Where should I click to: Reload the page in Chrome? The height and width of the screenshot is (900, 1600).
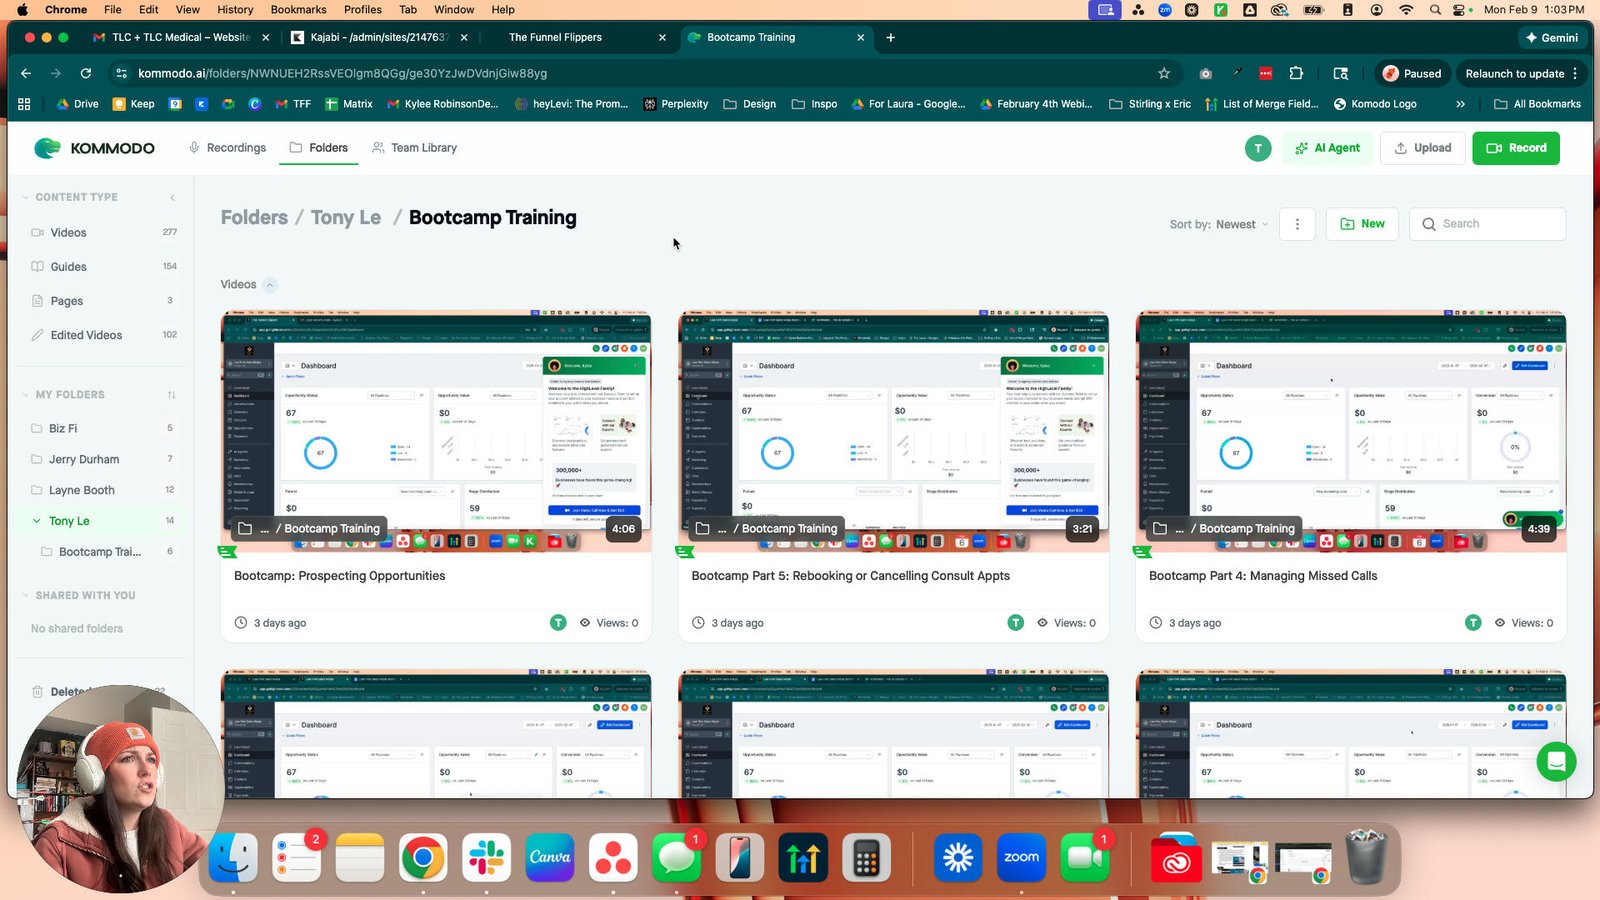tap(86, 73)
